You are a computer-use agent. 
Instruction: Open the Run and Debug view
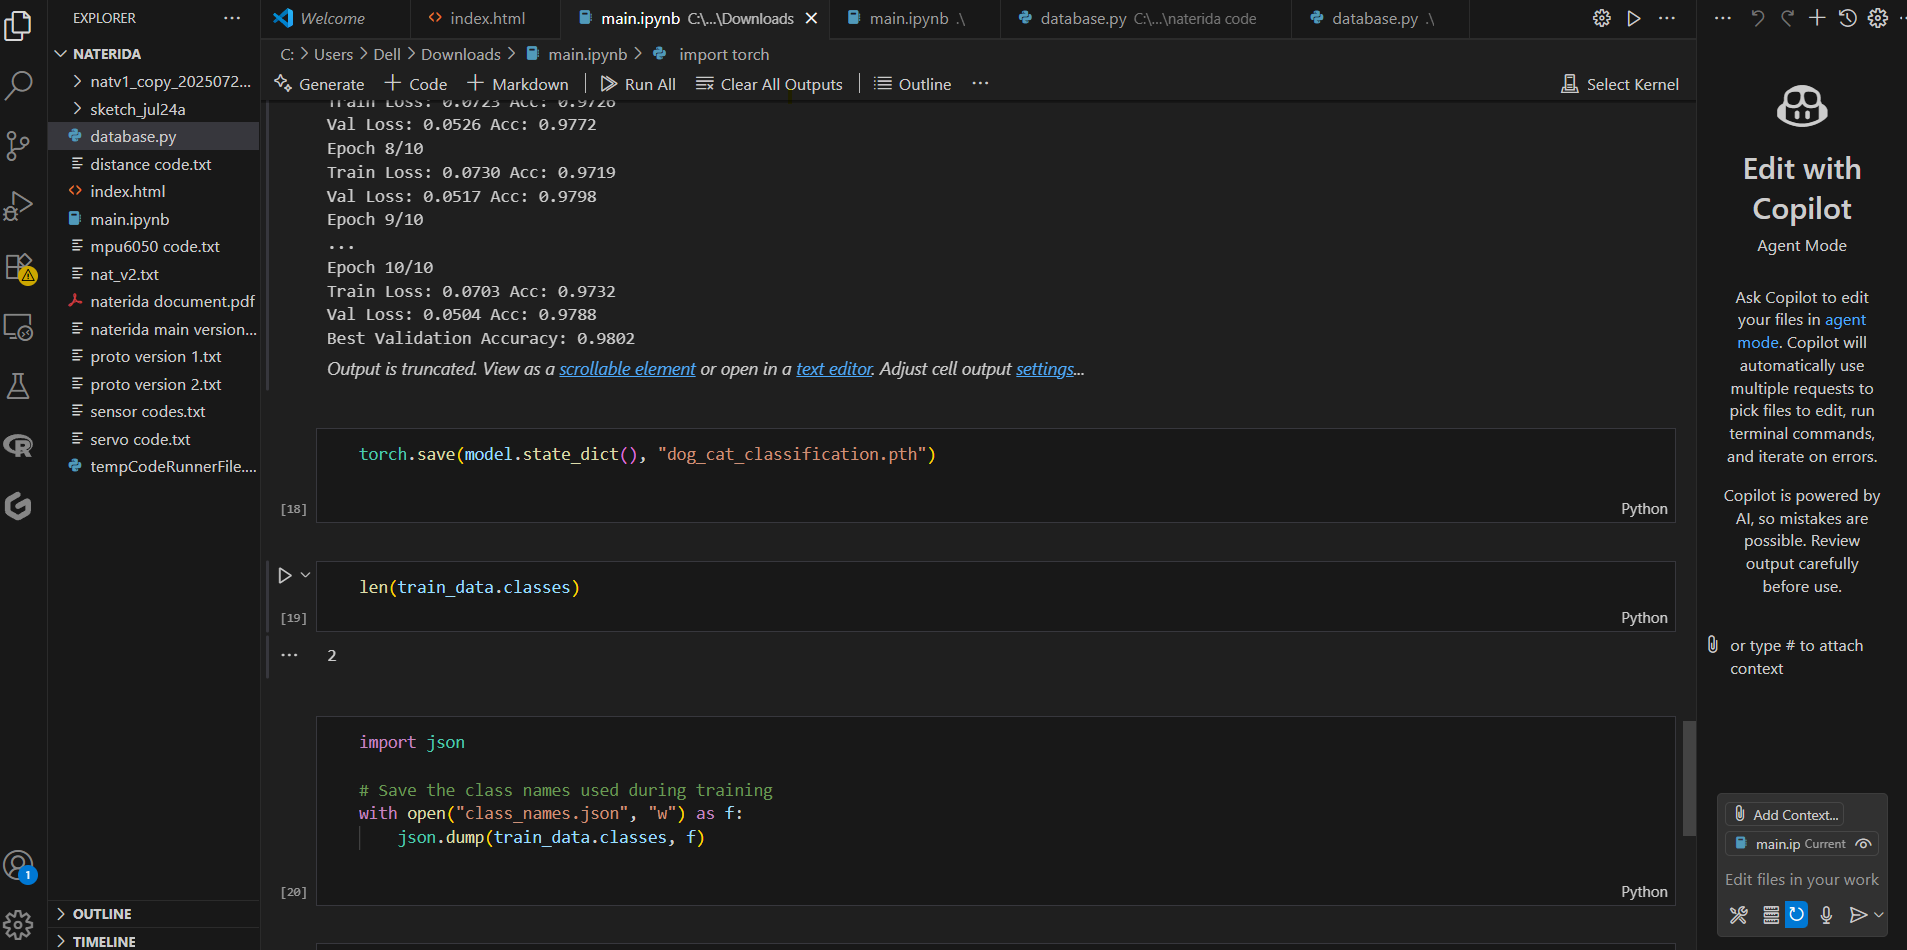pos(19,206)
